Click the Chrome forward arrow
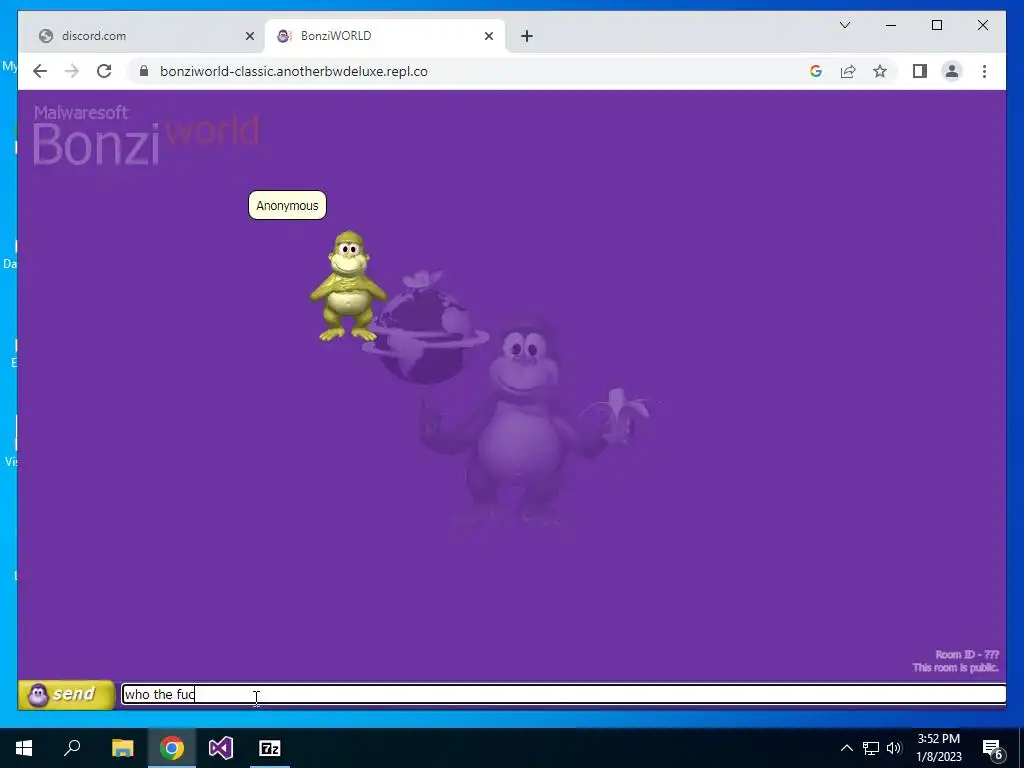The image size is (1024, 768). (x=72, y=71)
